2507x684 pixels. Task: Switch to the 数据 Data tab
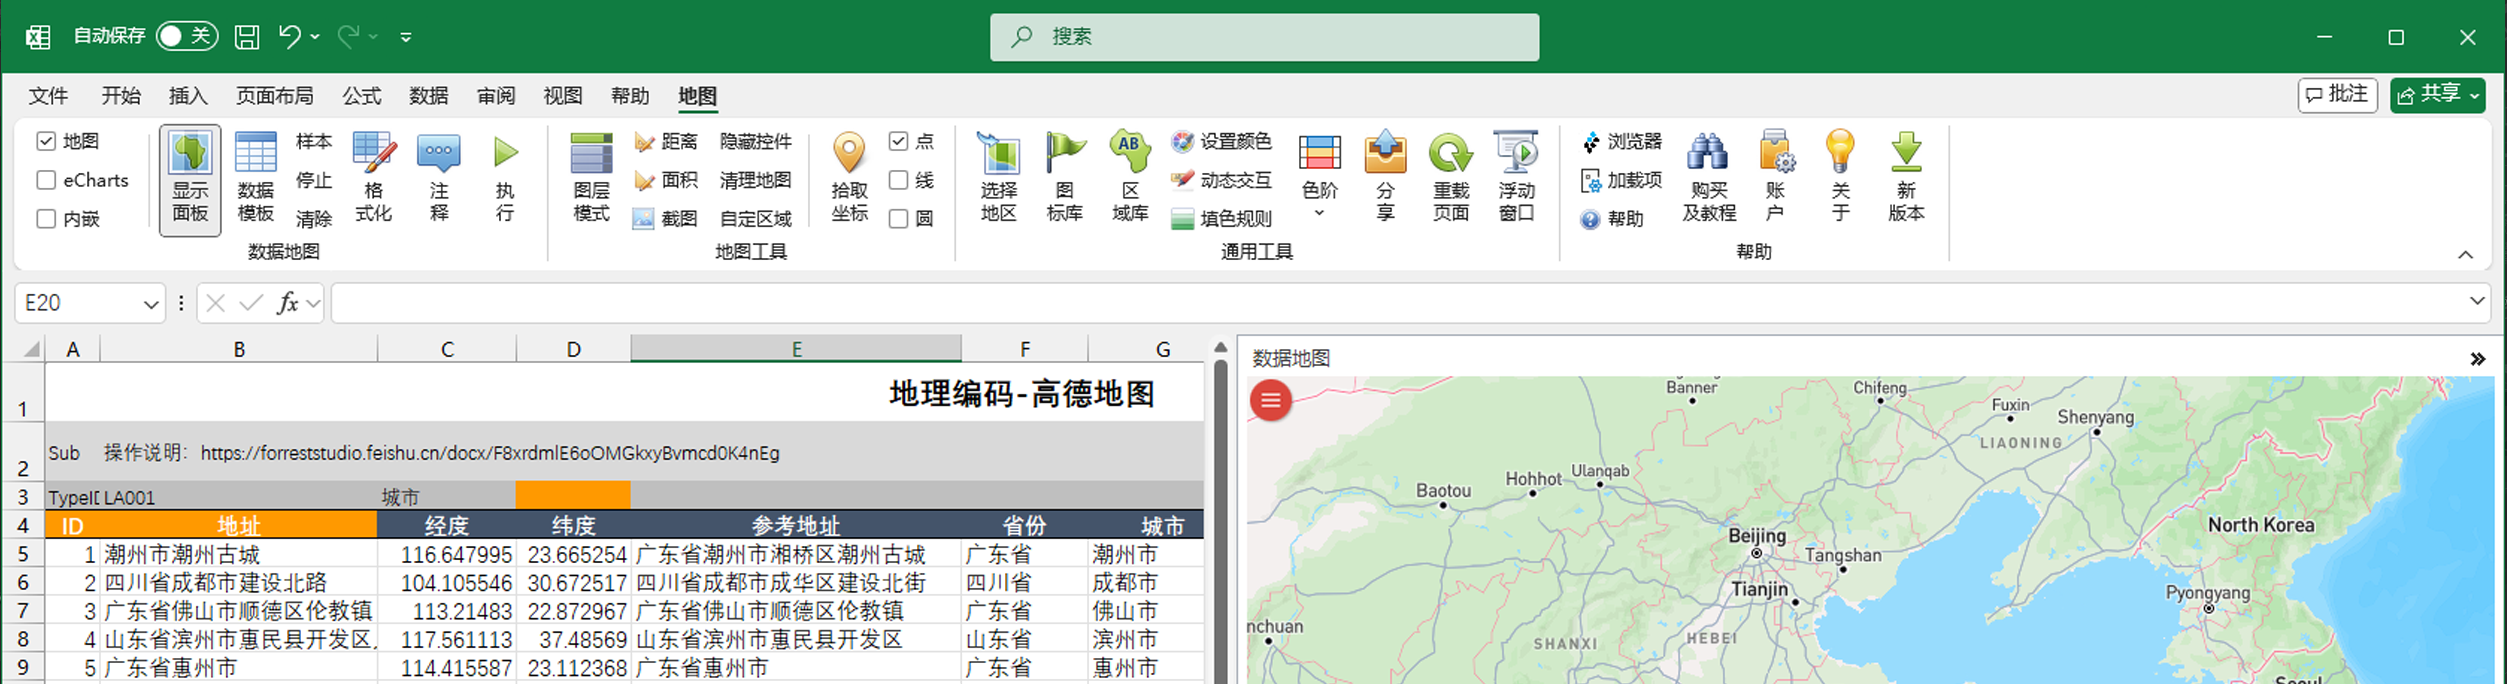pos(429,96)
